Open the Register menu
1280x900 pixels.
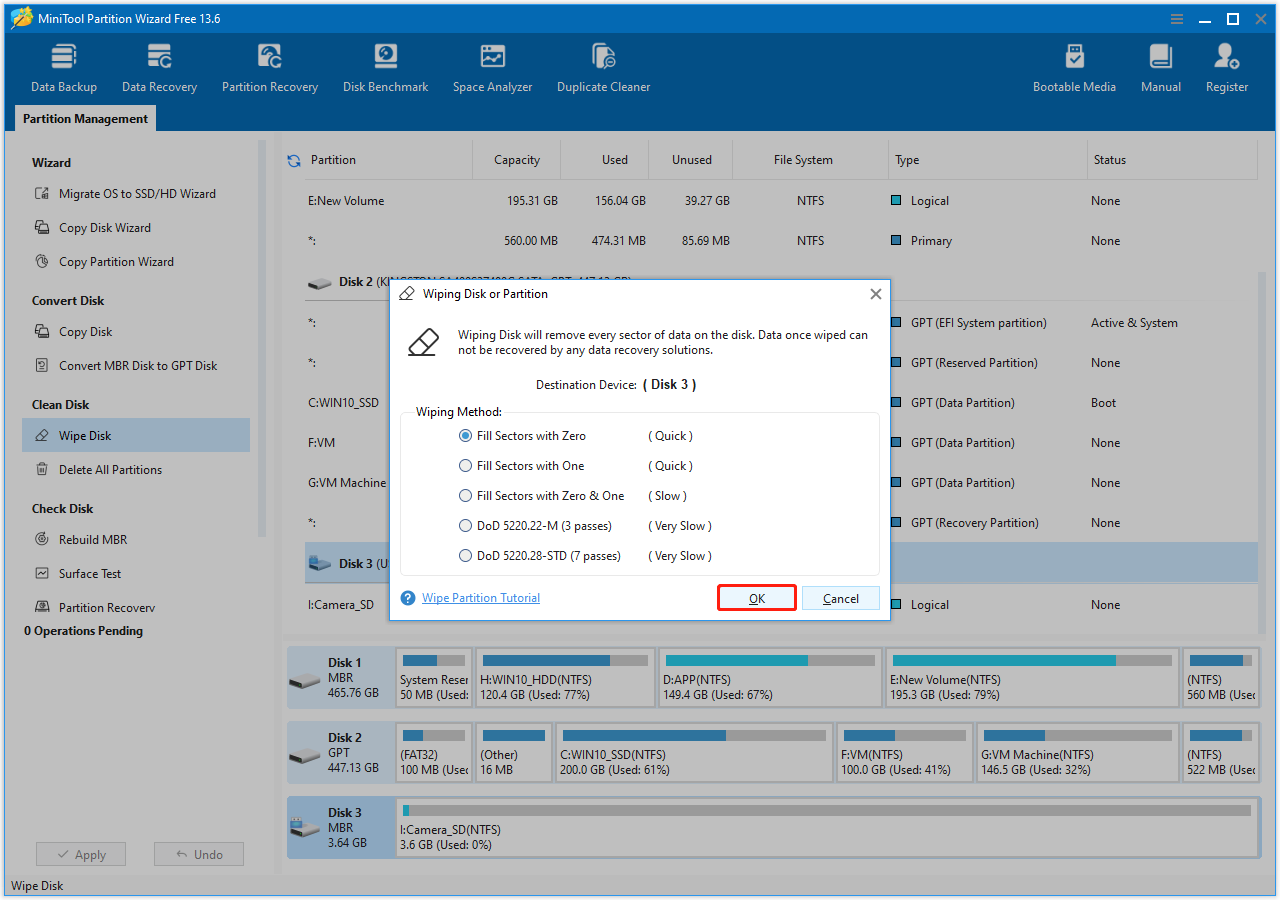pyautogui.click(x=1226, y=65)
